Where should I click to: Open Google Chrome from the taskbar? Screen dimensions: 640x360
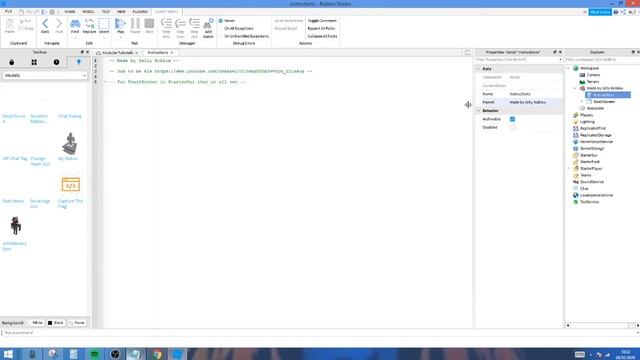tap(157, 354)
